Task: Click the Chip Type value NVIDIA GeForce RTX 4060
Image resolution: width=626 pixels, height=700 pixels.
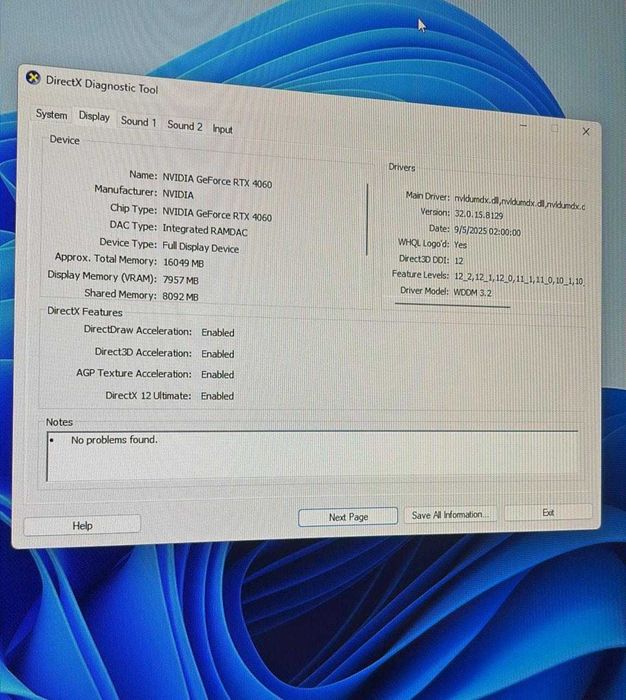Action: (217, 214)
